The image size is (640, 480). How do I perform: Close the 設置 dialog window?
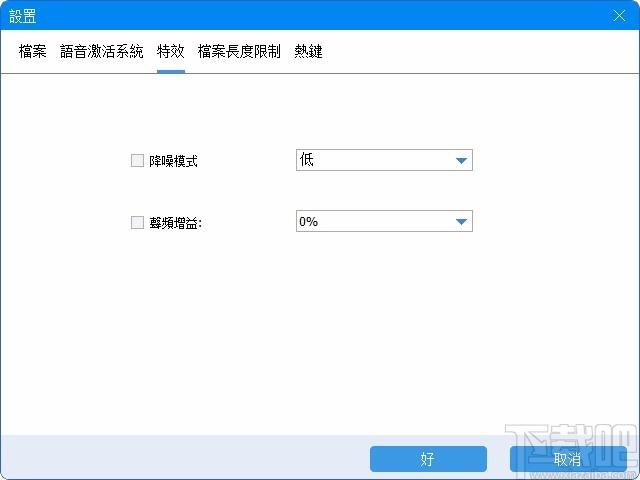click(619, 16)
